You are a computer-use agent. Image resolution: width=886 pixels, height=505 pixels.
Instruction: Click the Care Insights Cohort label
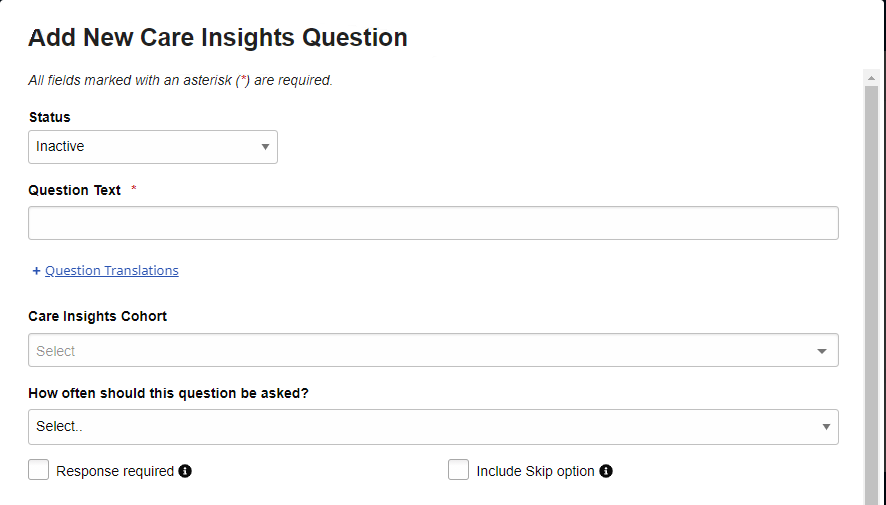point(98,316)
